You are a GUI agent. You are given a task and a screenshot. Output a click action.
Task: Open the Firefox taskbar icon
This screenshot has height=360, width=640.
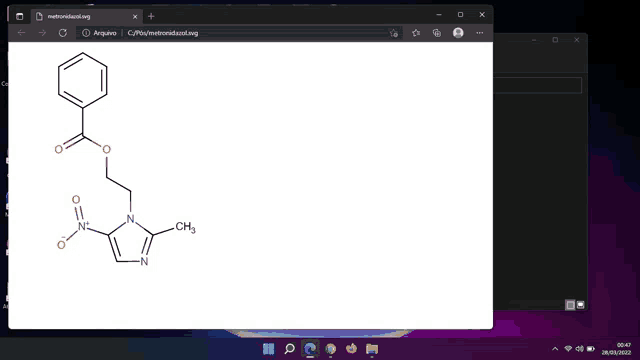(x=351, y=349)
